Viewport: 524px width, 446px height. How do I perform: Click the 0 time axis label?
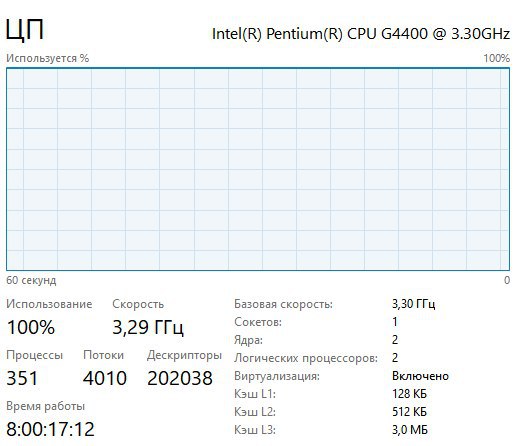(507, 280)
